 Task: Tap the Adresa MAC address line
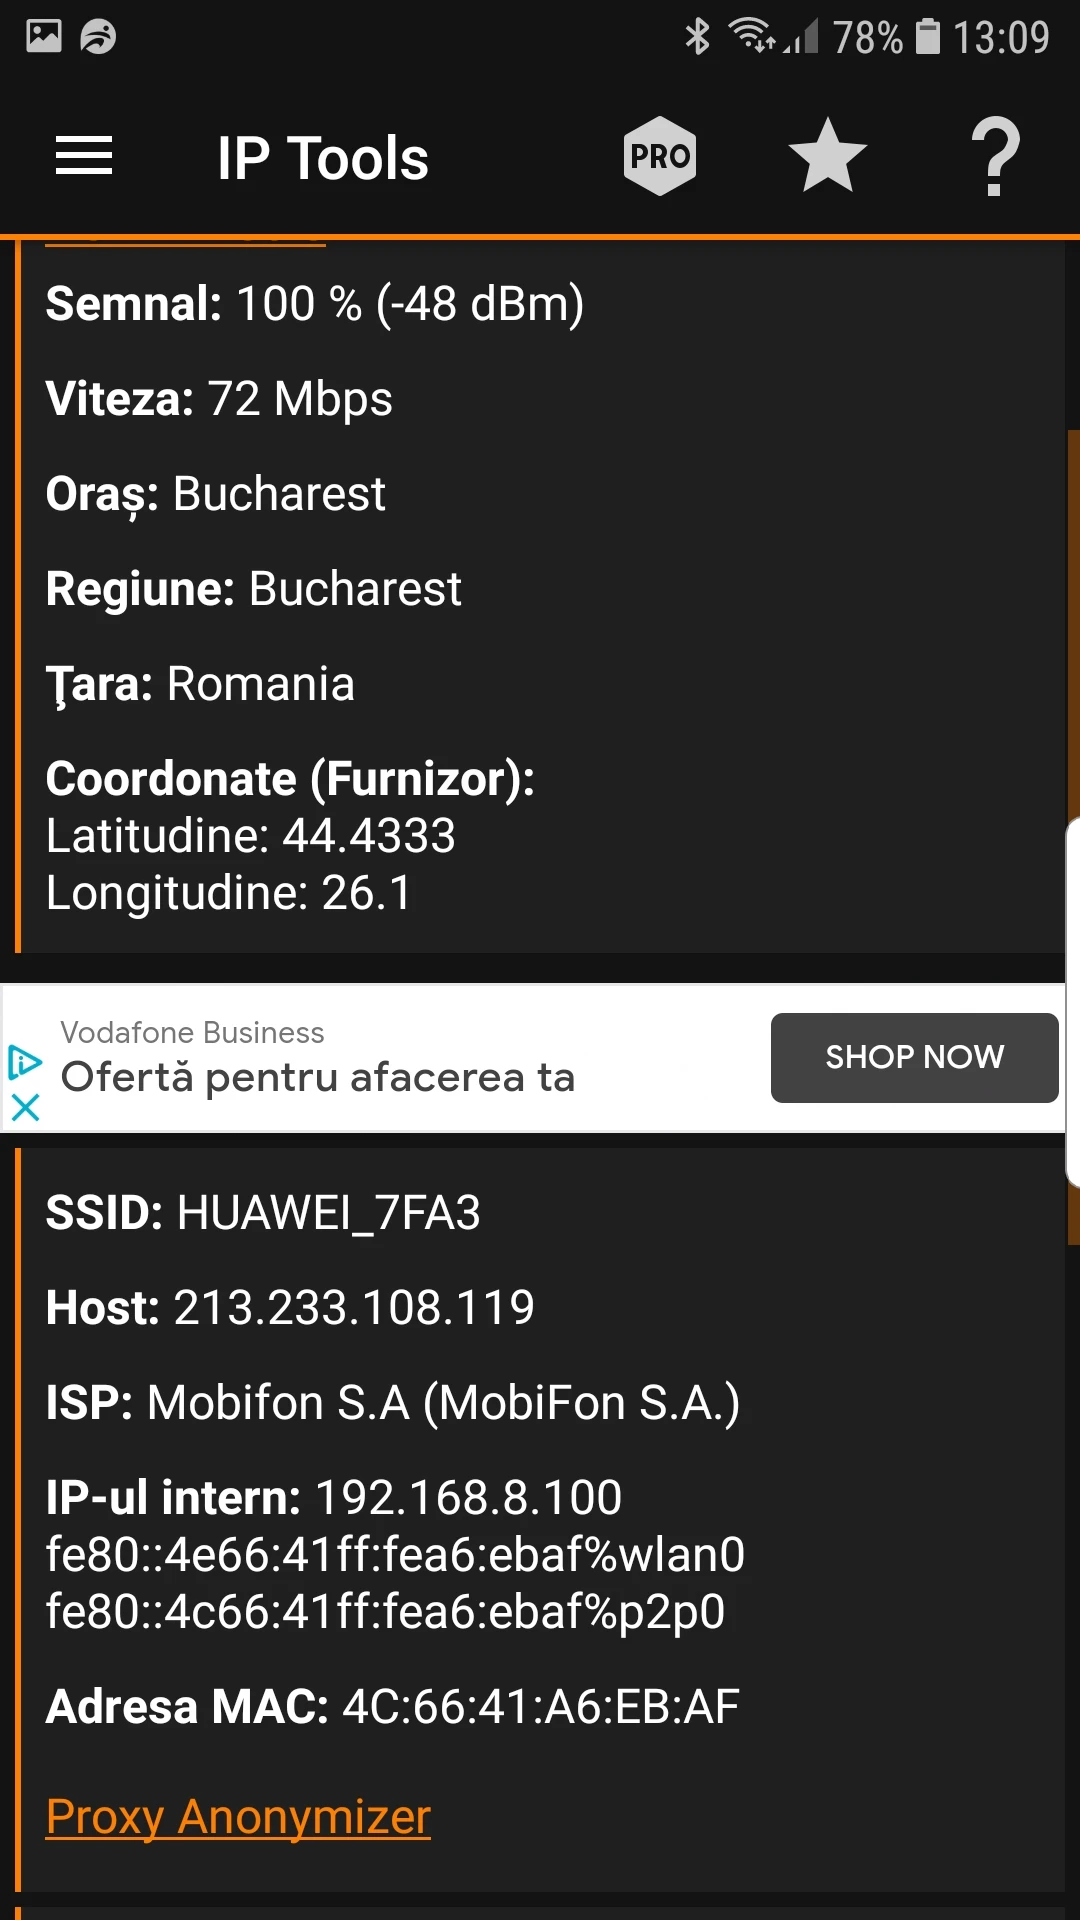[392, 1706]
